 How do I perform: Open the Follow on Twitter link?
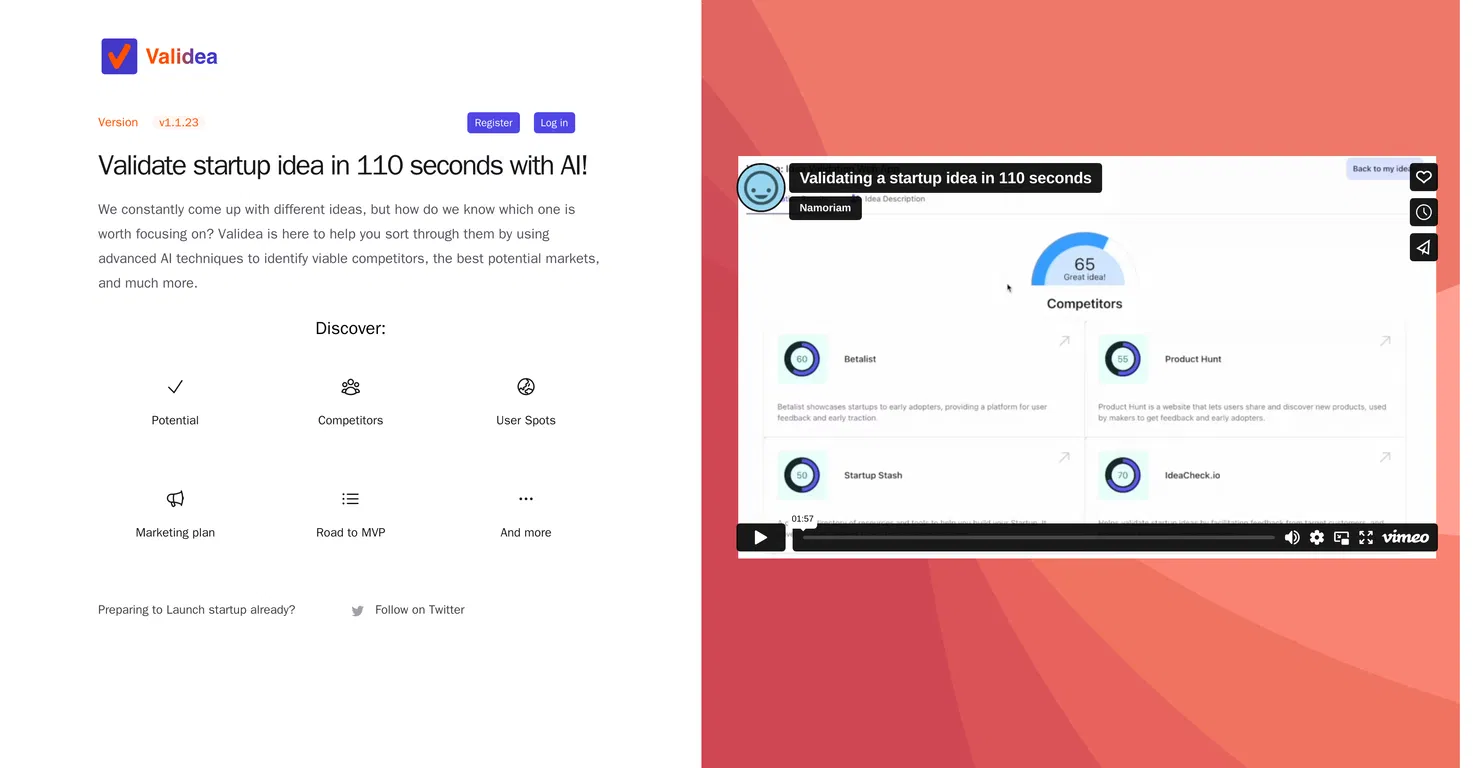click(x=420, y=610)
